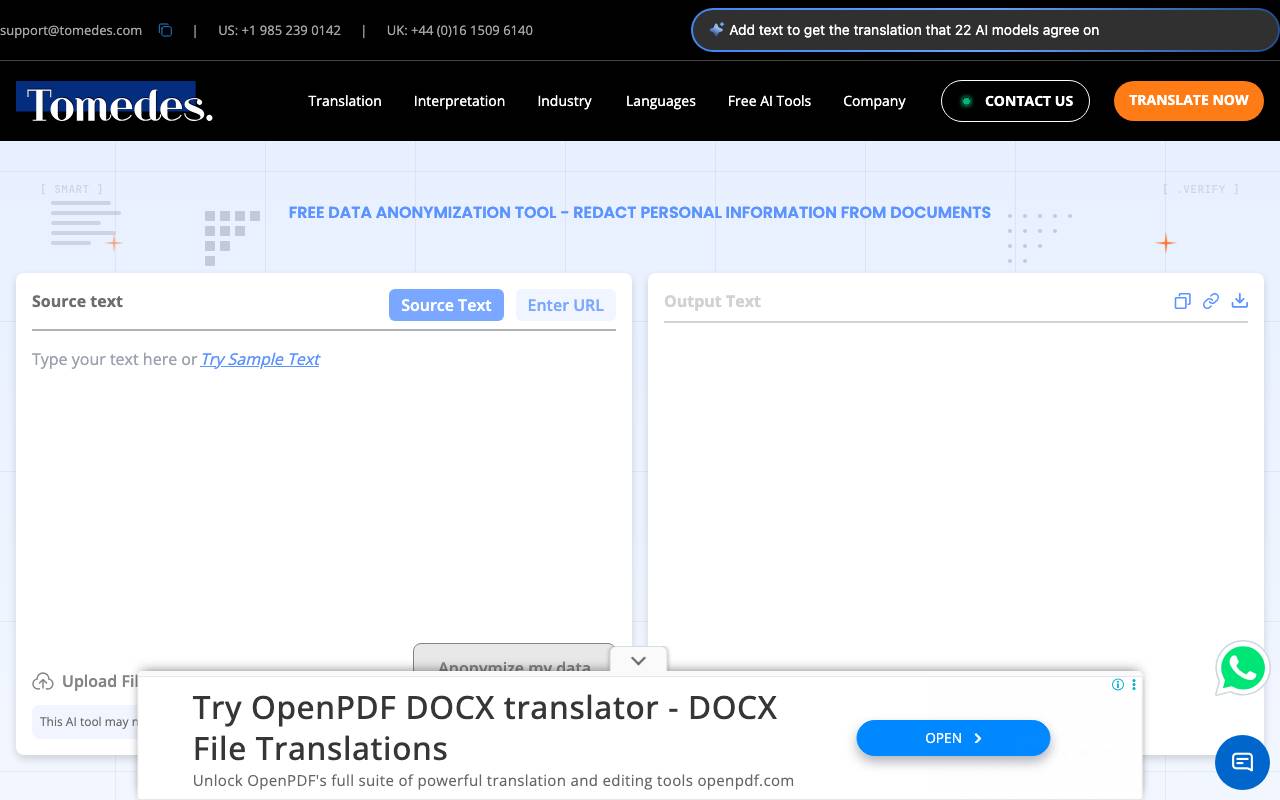Viewport: 1280px width, 800px height.
Task: Click the OpenPDF DOCX translator ad headline
Action: point(485,728)
